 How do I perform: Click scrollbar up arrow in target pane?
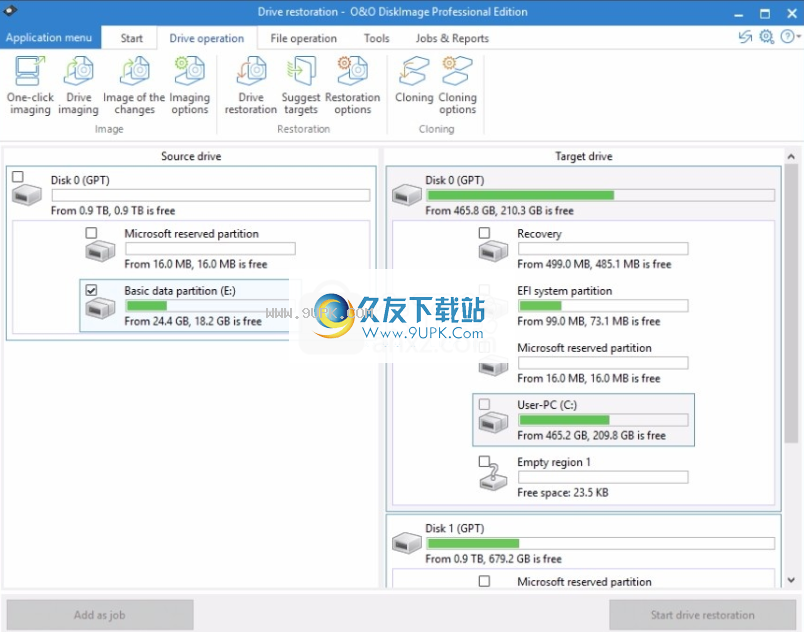click(791, 157)
